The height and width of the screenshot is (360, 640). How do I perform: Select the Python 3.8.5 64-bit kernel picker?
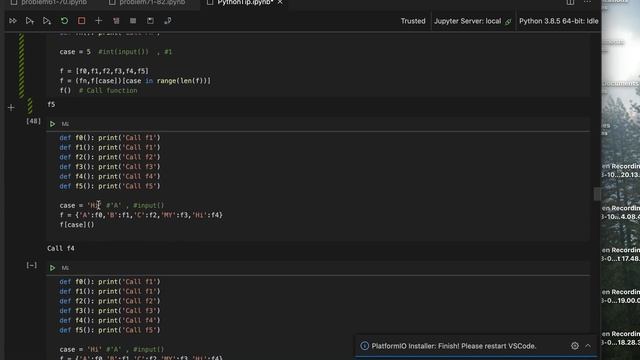[x=558, y=21]
